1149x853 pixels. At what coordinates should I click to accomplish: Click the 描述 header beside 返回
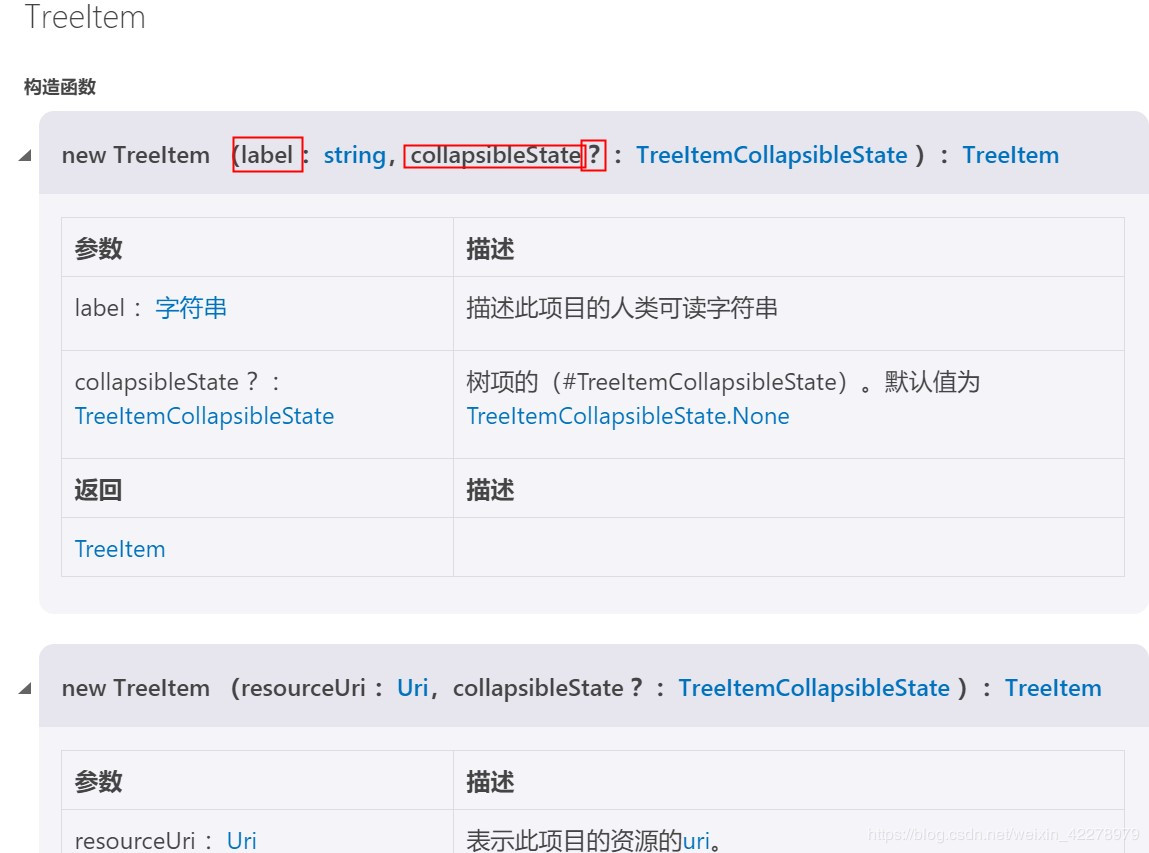tap(490, 490)
